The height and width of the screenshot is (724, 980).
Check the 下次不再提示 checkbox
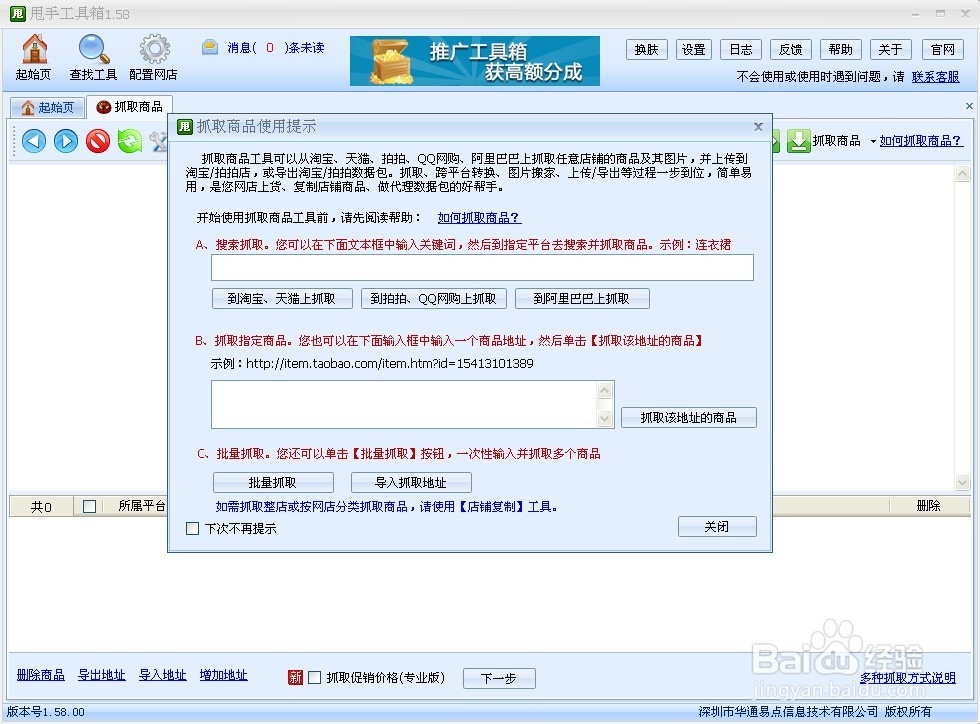(192, 528)
